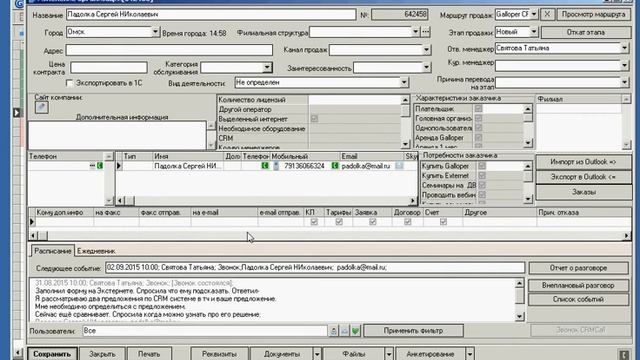Click the Сохранить button

click(52, 354)
